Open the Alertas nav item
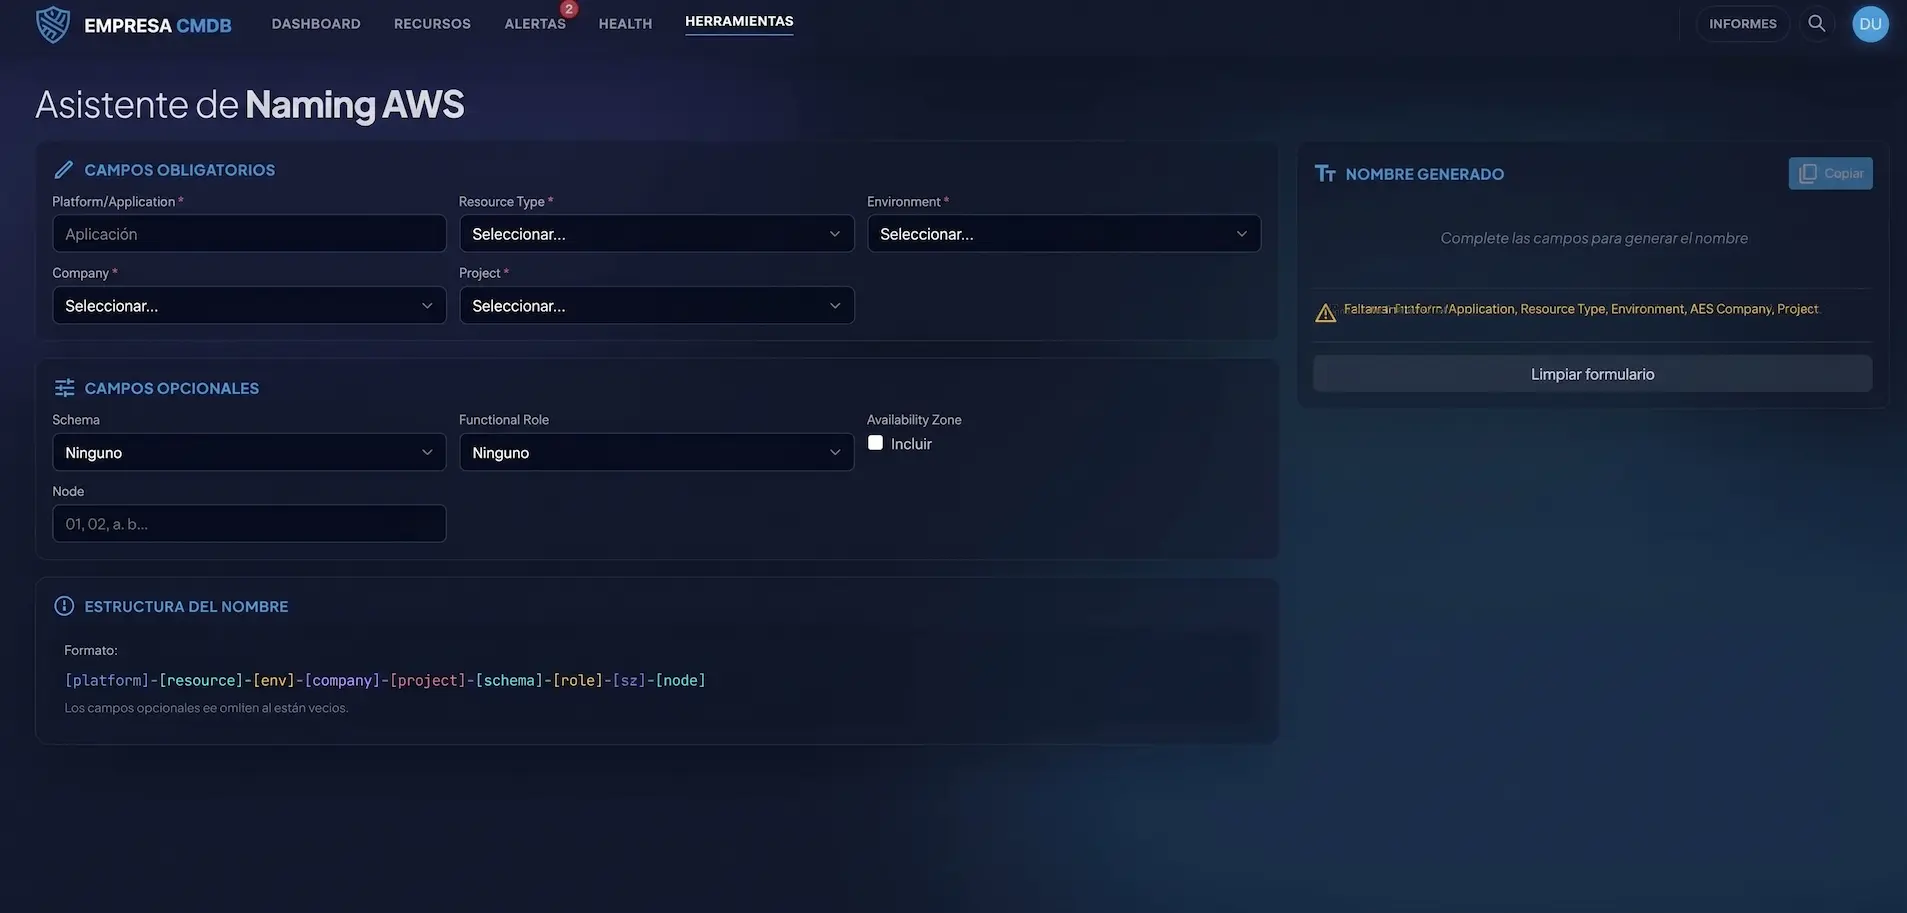 (535, 24)
